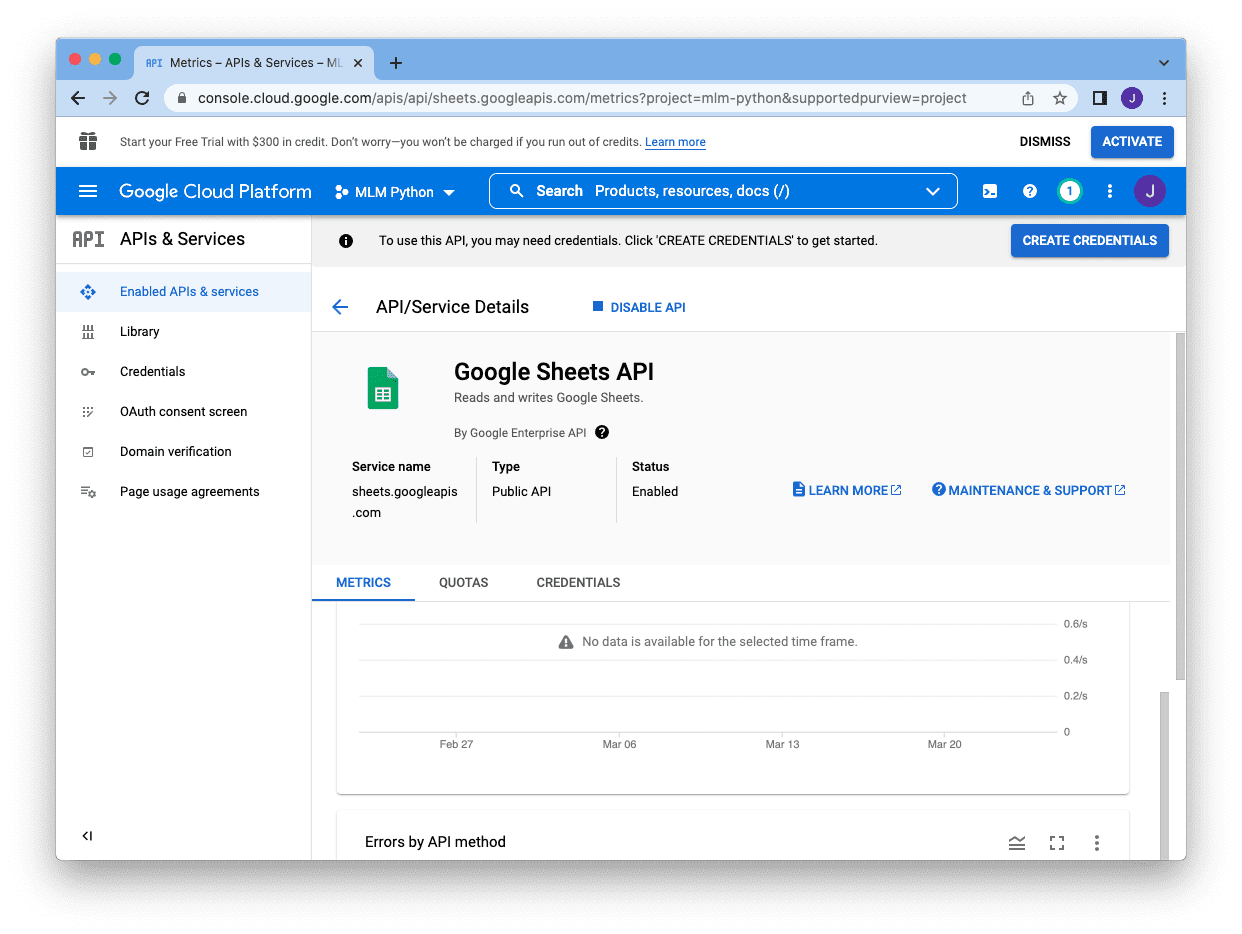Open Chrome profile avatar J
The image size is (1242, 934).
pyautogui.click(x=1132, y=98)
